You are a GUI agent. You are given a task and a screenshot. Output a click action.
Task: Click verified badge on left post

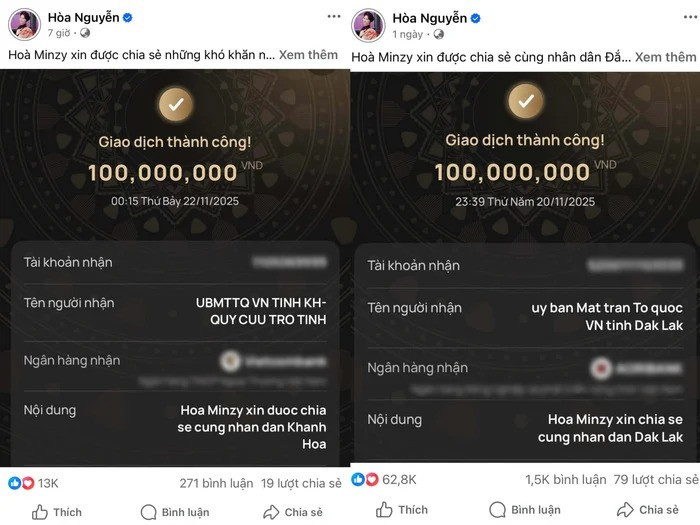(x=128, y=18)
